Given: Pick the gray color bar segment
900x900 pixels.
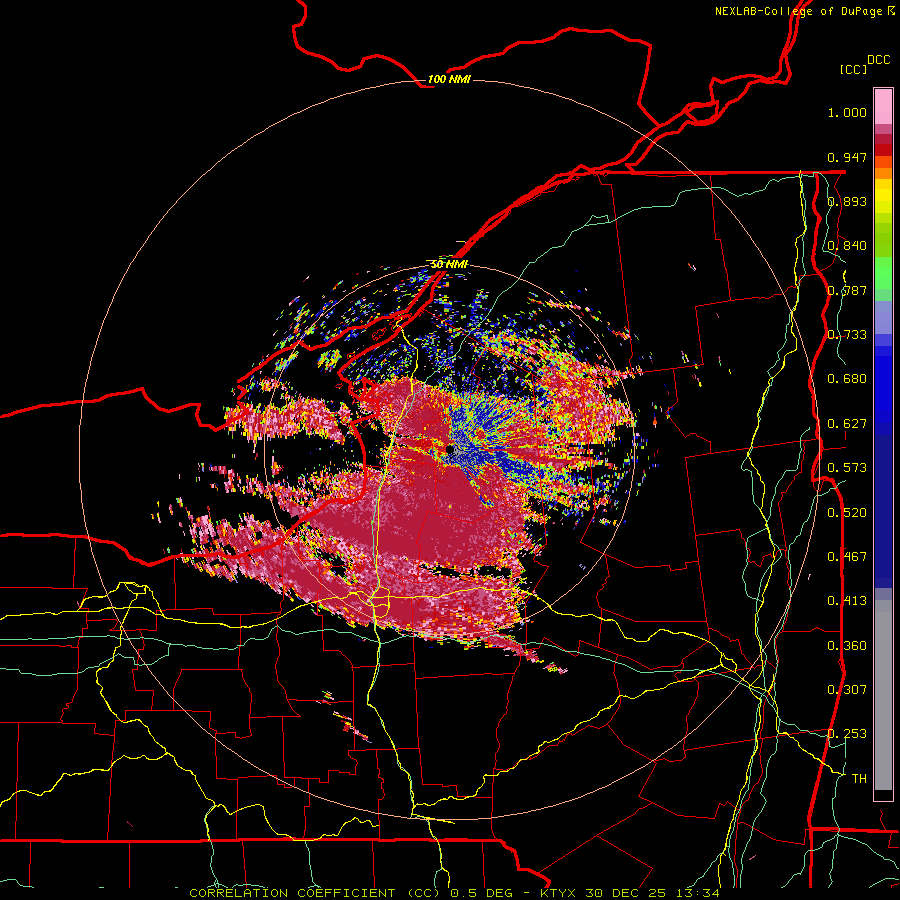Looking at the screenshot, I should point(883,695).
